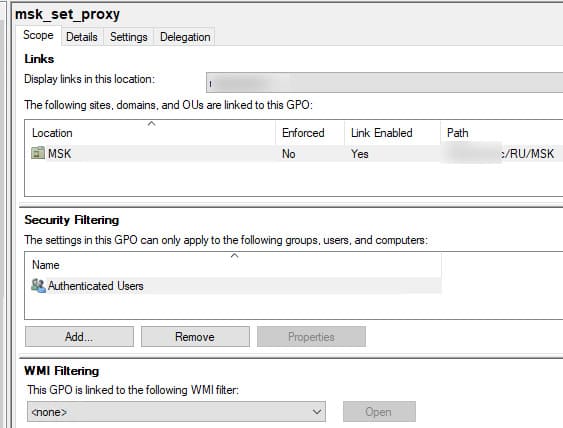Open the WMI filter dropdown arrow
Viewport: 563px width, 428px height.
click(x=316, y=411)
